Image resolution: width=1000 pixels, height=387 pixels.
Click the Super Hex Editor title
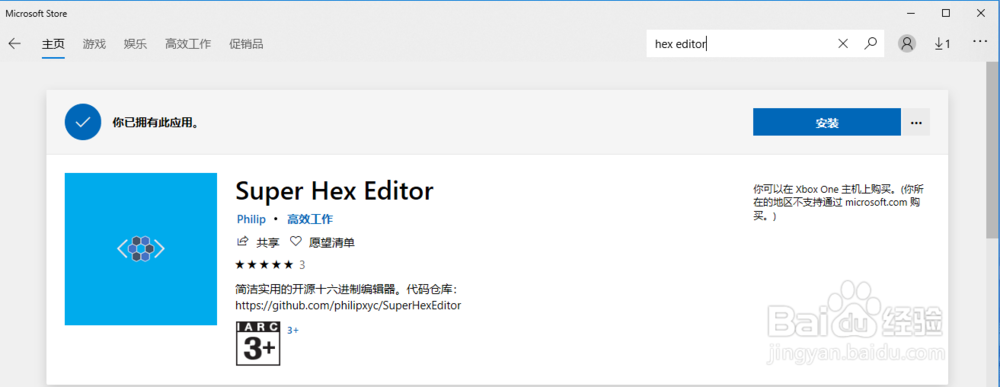click(x=334, y=190)
